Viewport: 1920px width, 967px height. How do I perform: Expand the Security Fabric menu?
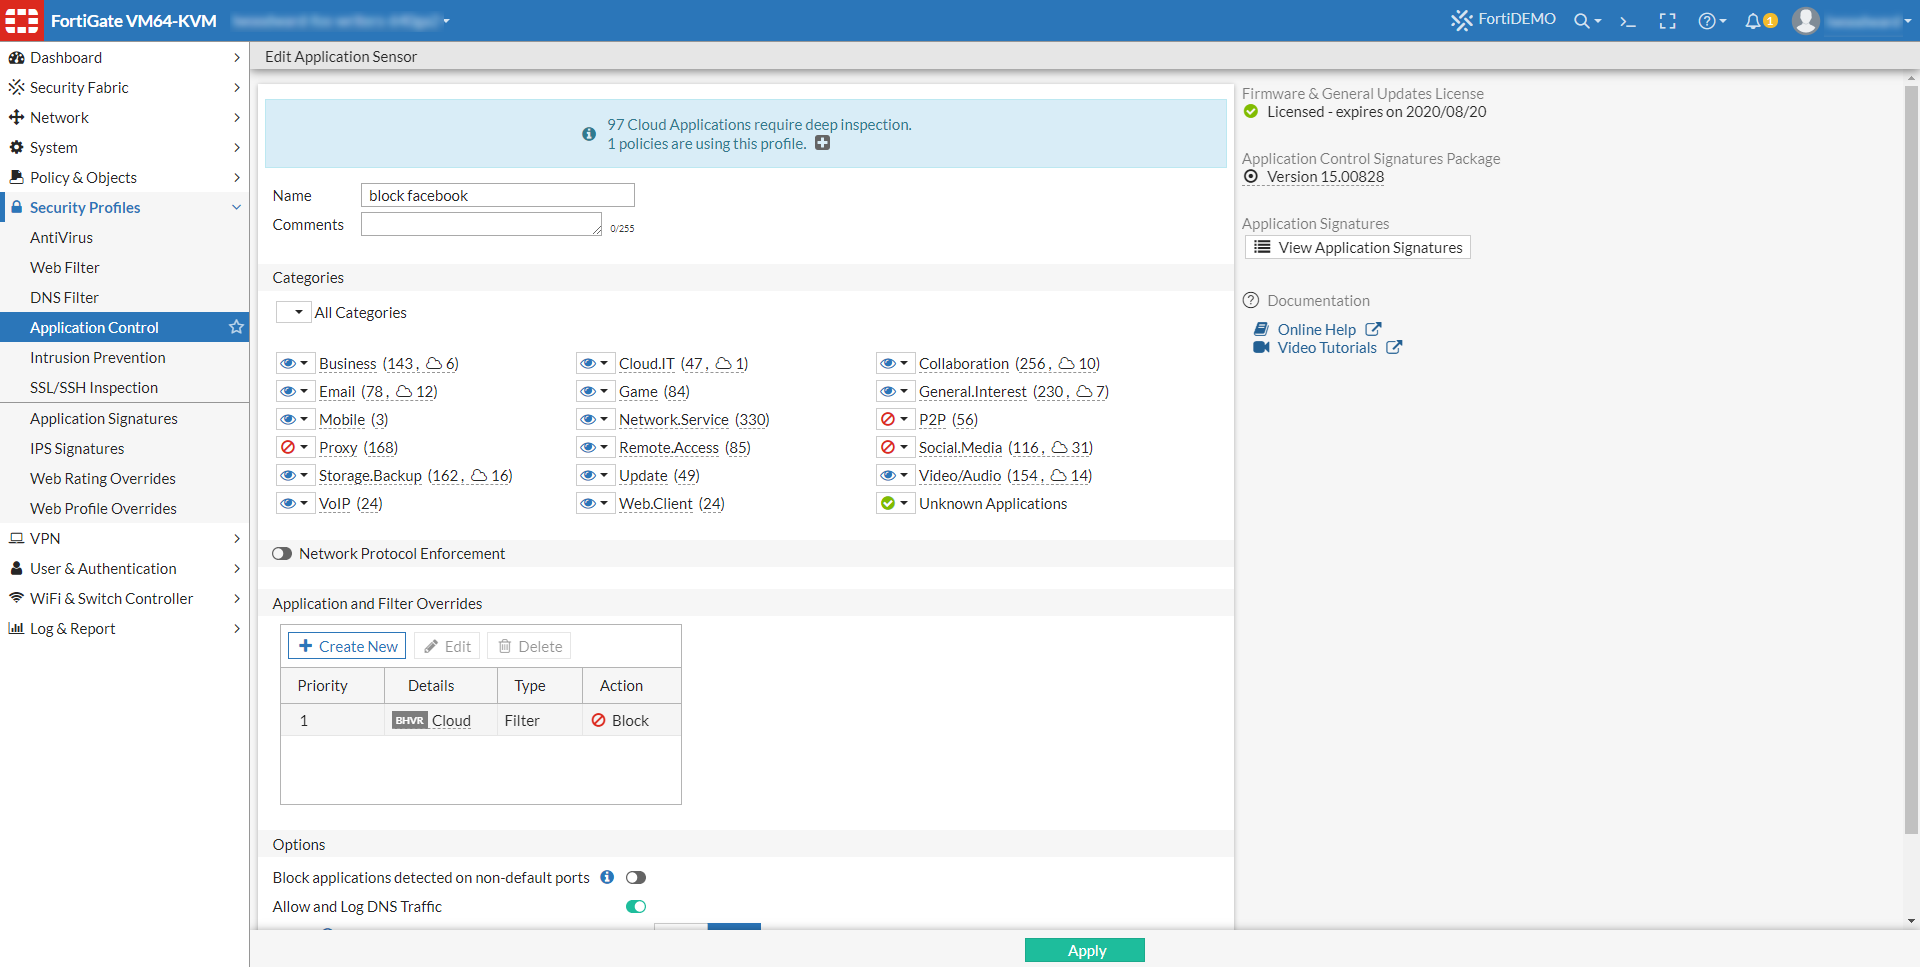click(x=124, y=87)
